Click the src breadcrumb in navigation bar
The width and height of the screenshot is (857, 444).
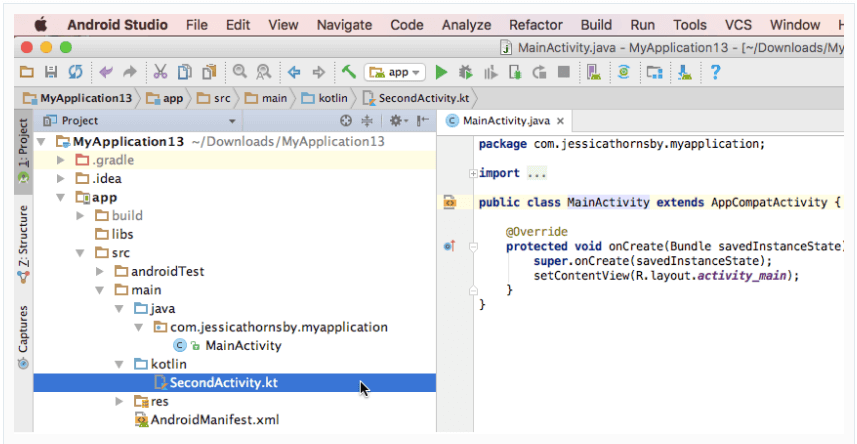click(215, 98)
